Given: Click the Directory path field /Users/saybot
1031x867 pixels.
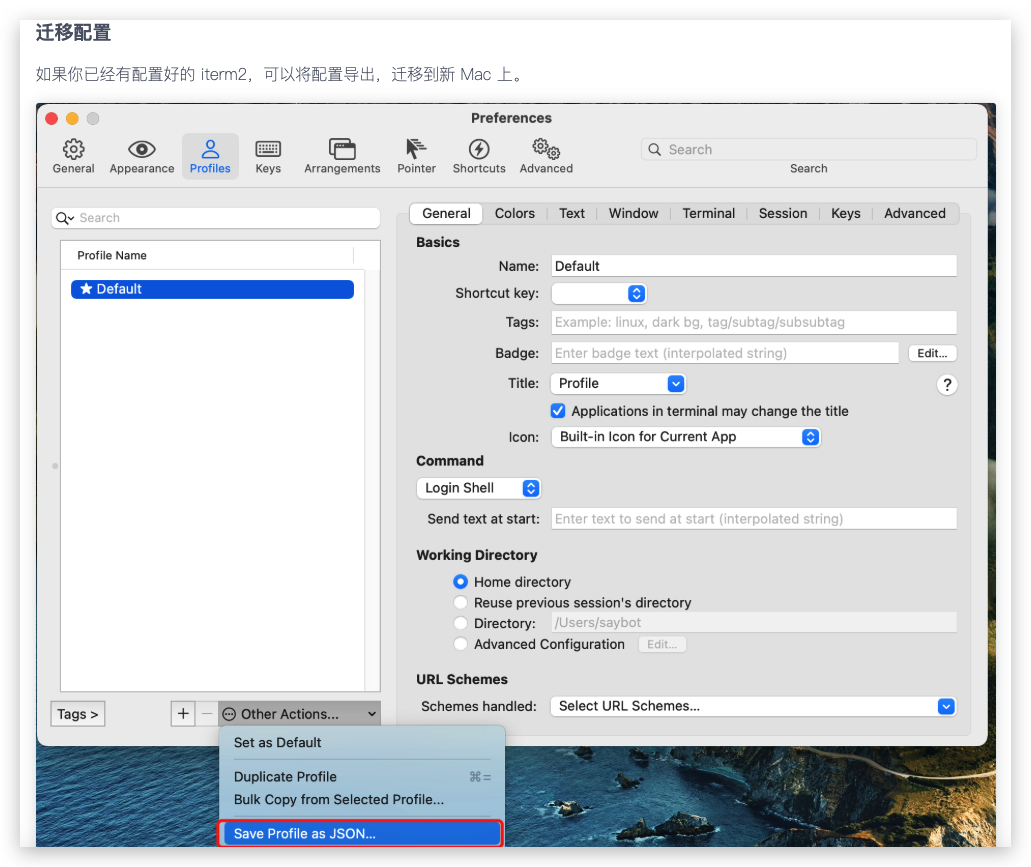Looking at the screenshot, I should [x=754, y=622].
